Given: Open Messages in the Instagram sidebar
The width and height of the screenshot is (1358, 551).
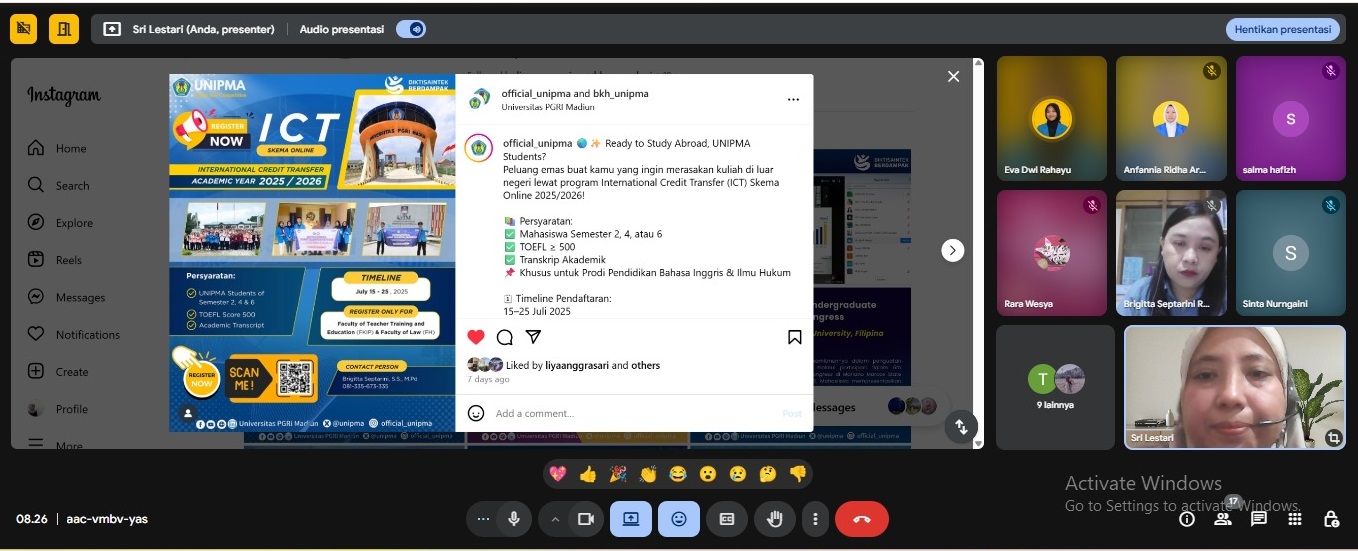Looking at the screenshot, I should pos(66,297).
